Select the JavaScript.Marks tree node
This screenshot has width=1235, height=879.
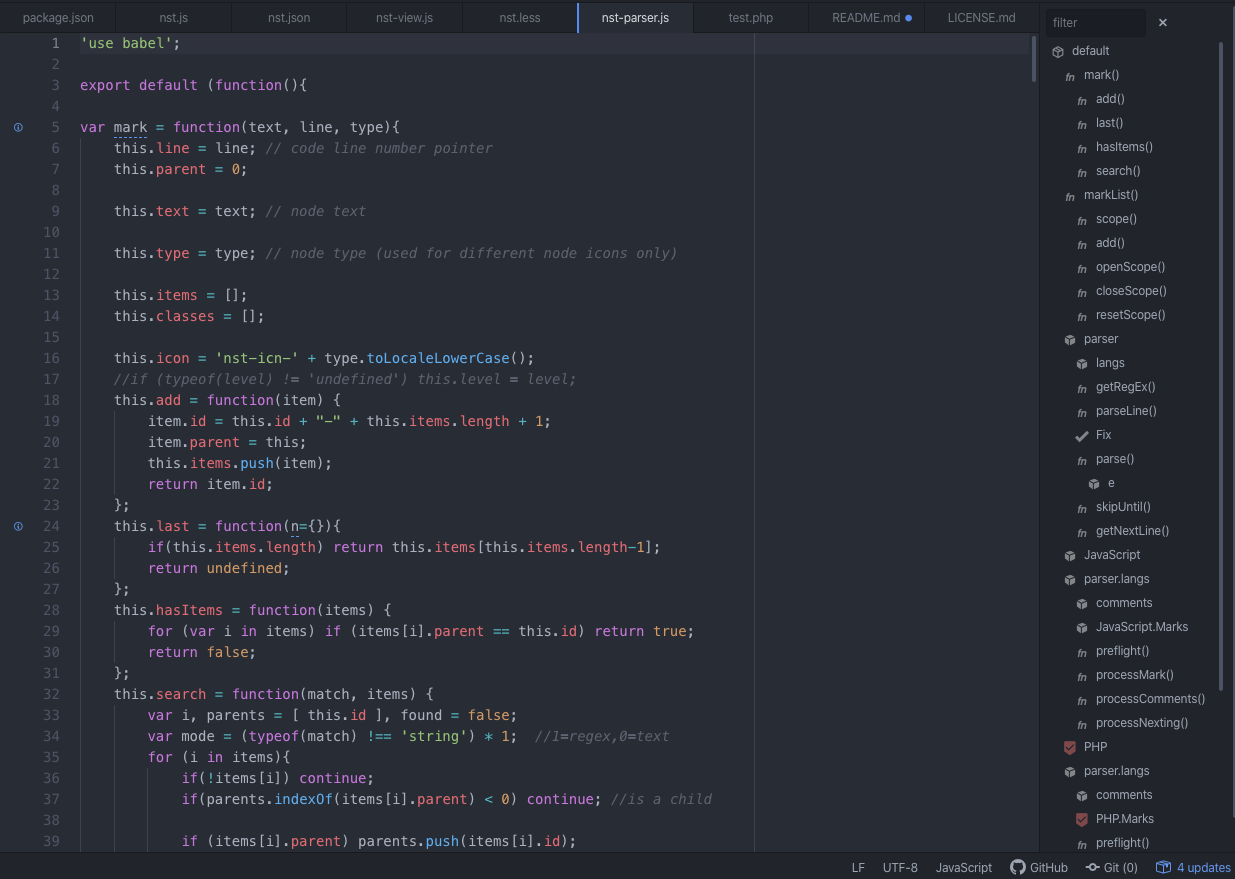click(x=1141, y=627)
